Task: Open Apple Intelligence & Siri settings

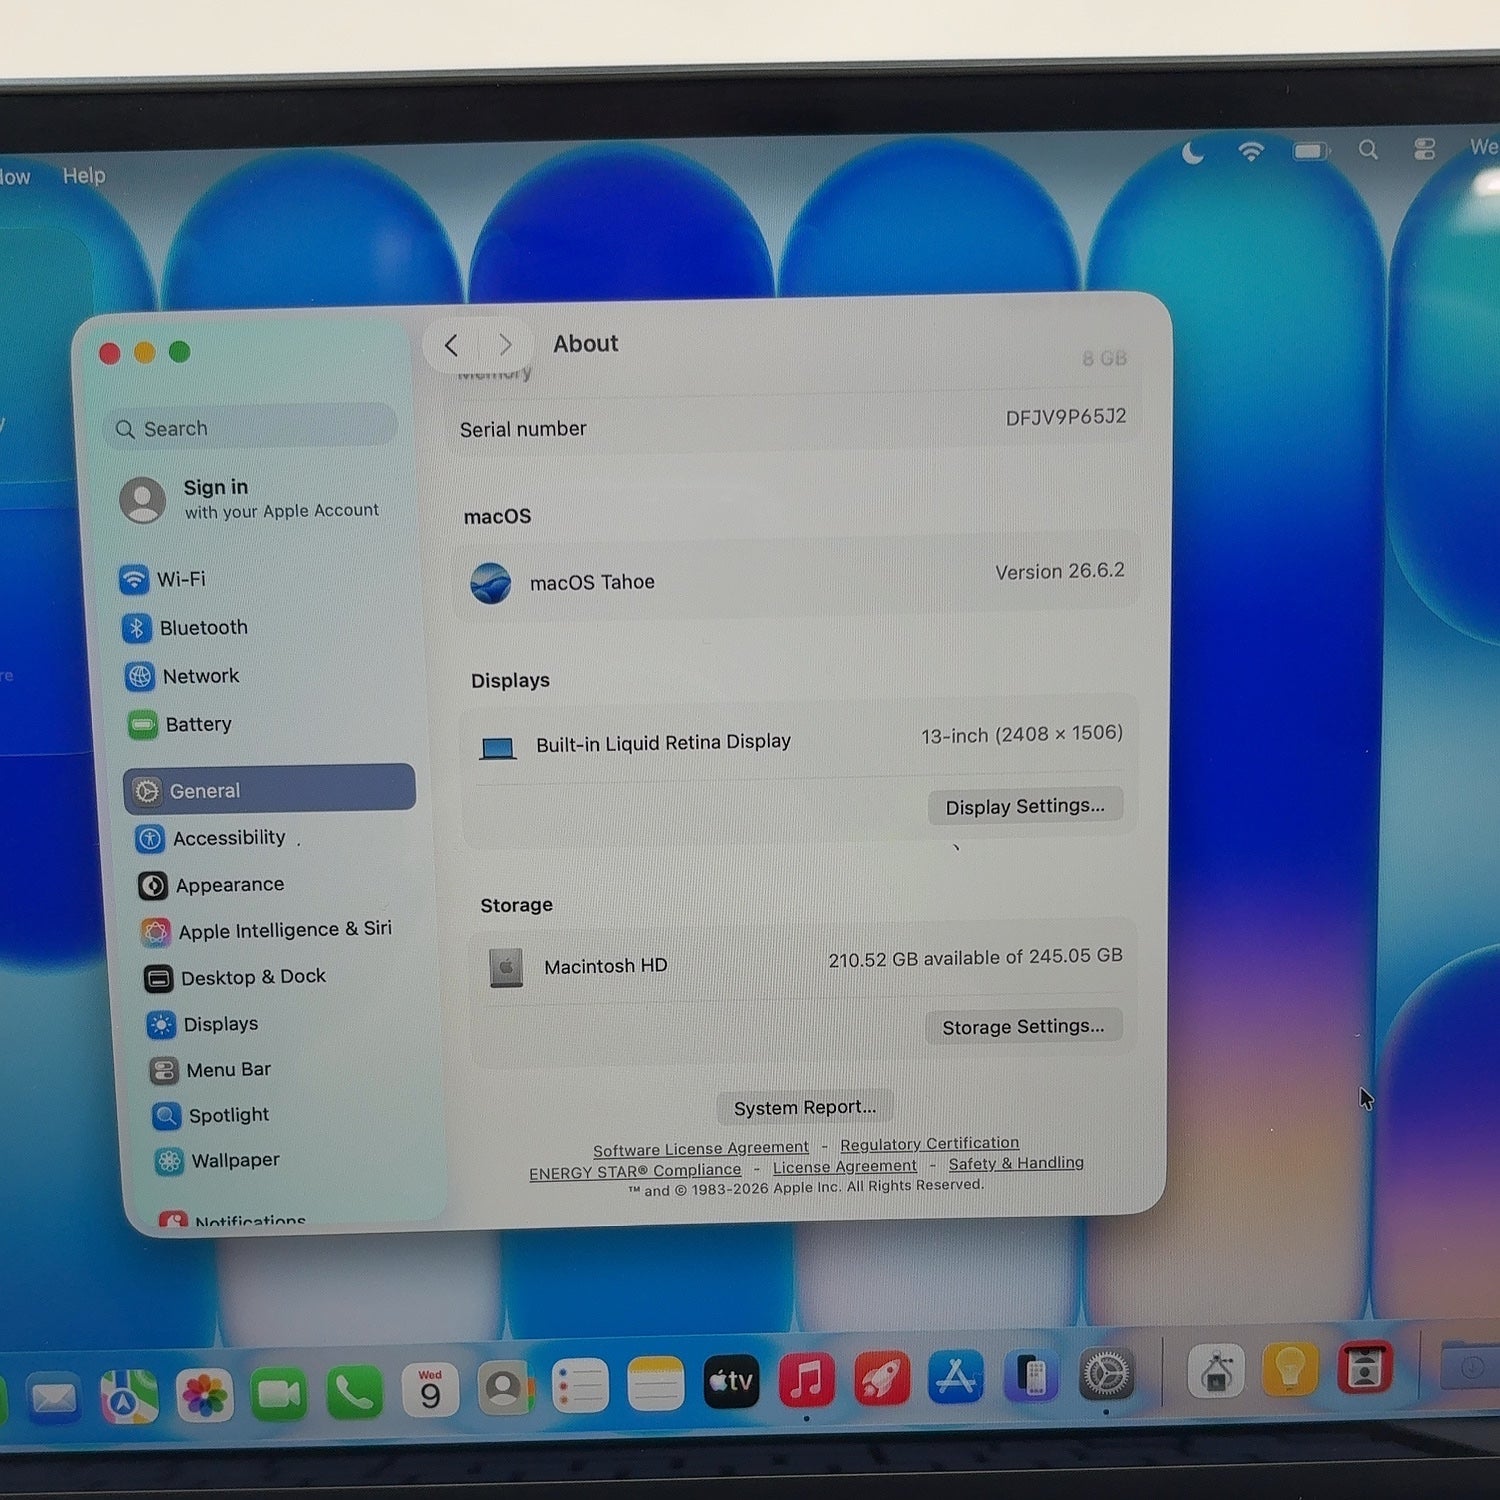Action: tap(268, 931)
